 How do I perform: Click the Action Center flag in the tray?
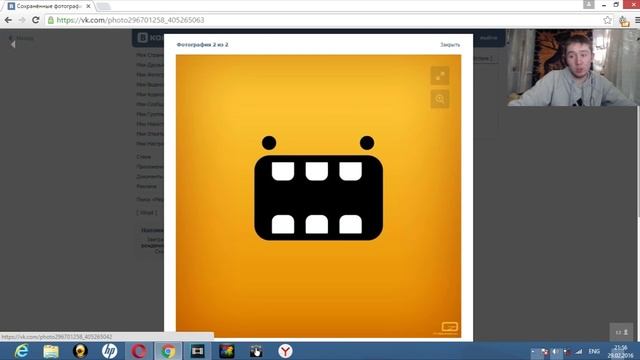pos(544,351)
